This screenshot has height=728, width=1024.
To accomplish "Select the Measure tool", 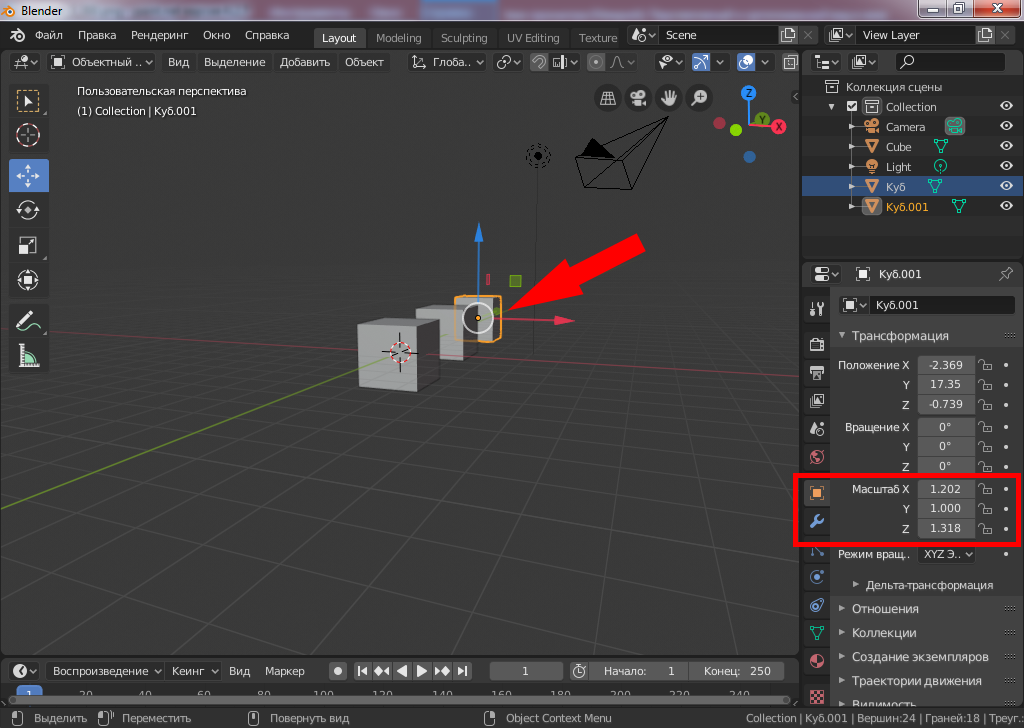I will click(28, 356).
